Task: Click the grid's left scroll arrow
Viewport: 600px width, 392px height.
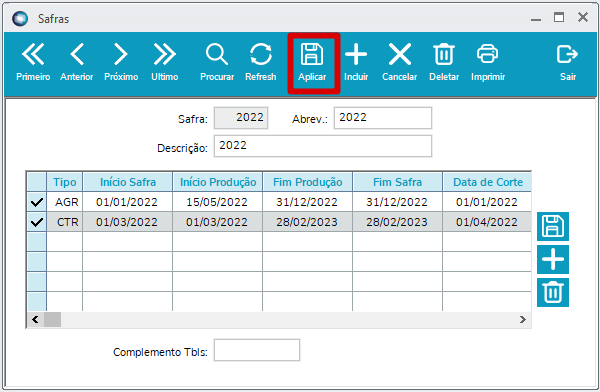Action: click(35, 319)
